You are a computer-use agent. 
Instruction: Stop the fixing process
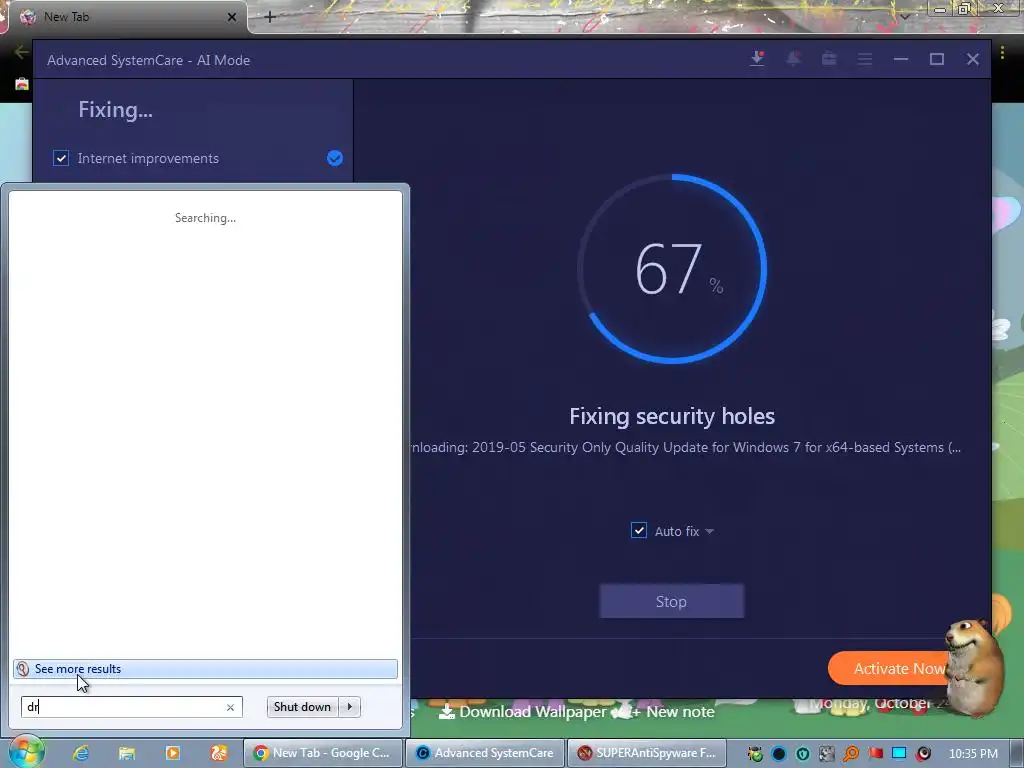pyautogui.click(x=671, y=601)
